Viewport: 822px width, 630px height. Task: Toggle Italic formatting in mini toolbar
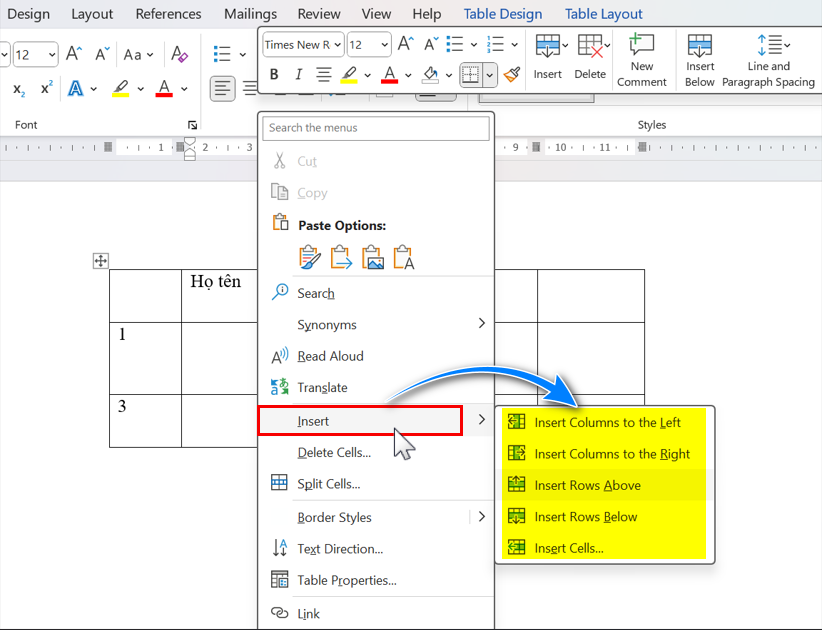[x=298, y=74]
